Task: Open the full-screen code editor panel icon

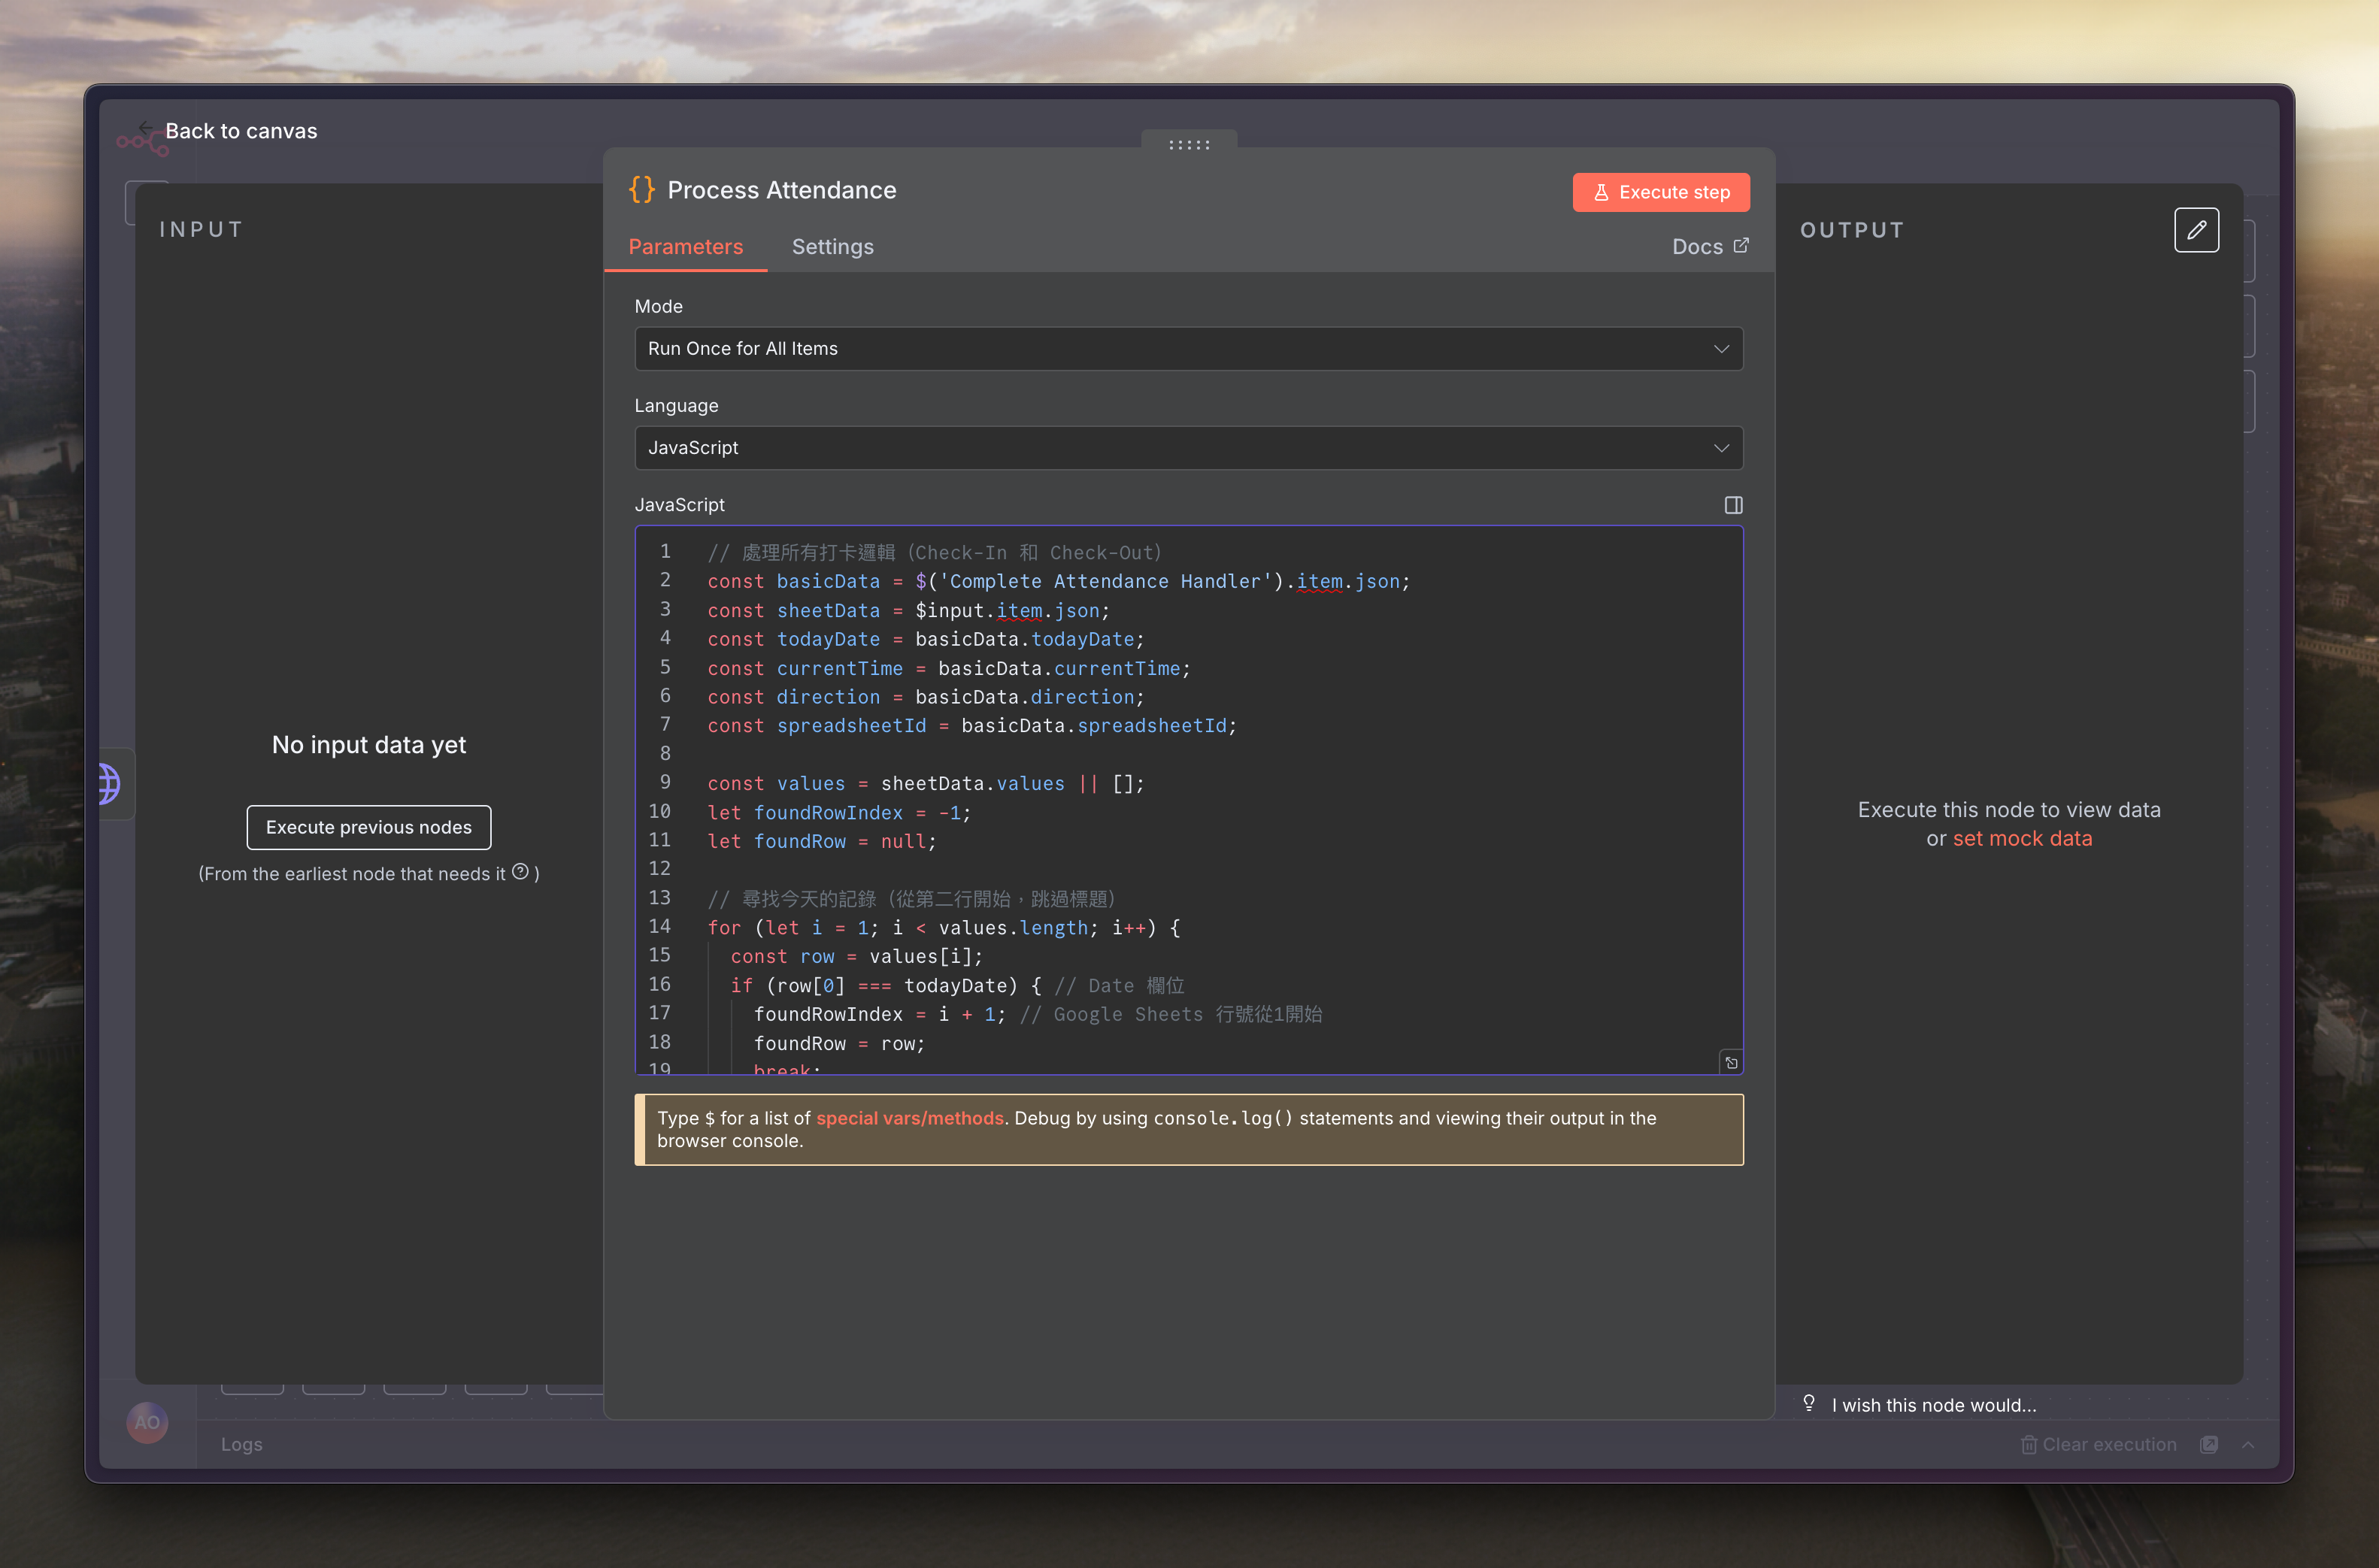Action: 1733,505
